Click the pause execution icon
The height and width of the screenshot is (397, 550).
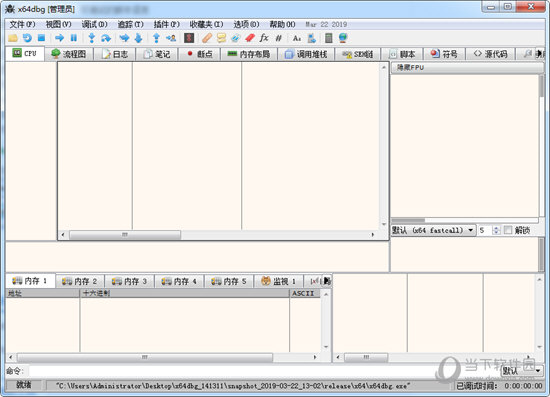click(74, 38)
